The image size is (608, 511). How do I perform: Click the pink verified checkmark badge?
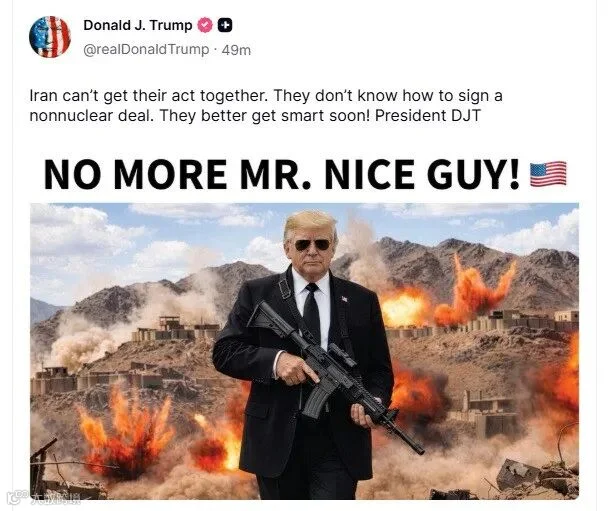click(x=205, y=25)
